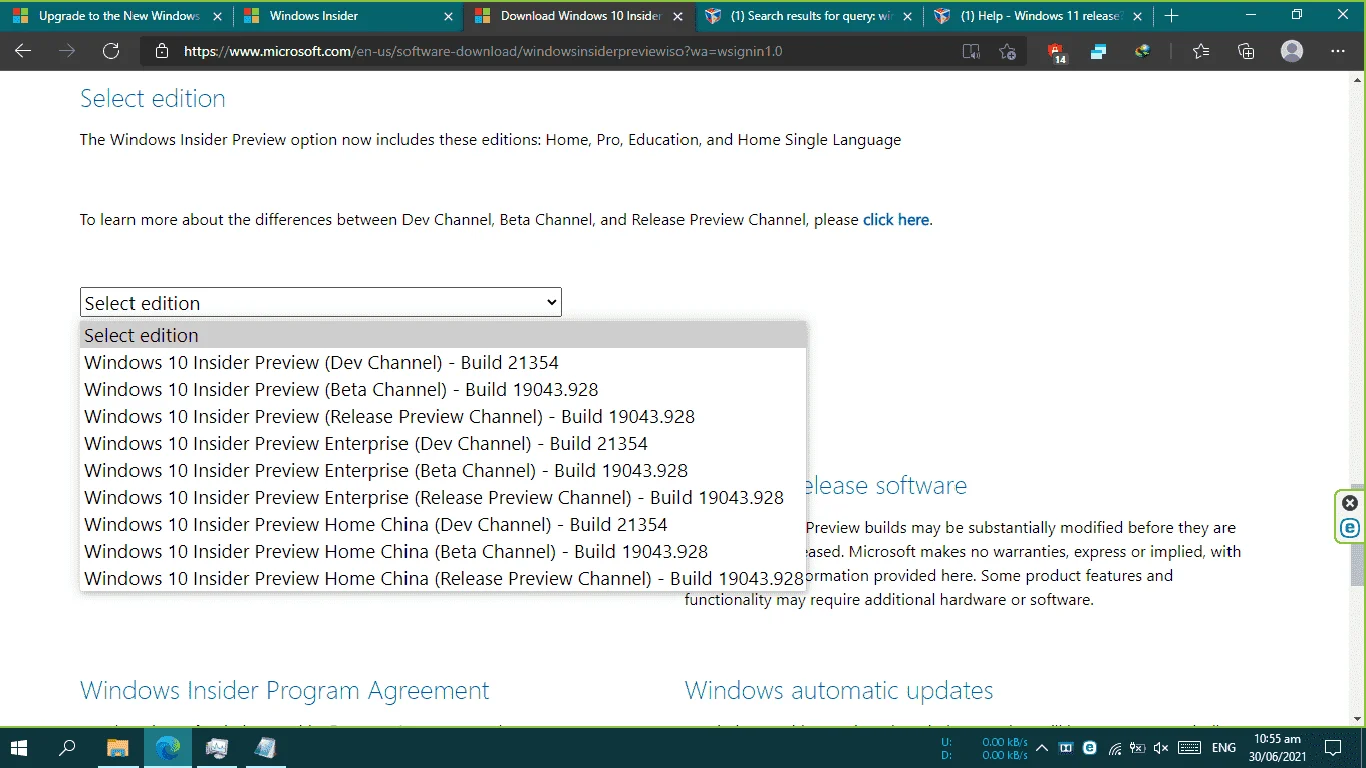This screenshot has height=768, width=1366.
Task: Click the 'Windows Insider Program Agreement' heading
Action: click(x=285, y=691)
